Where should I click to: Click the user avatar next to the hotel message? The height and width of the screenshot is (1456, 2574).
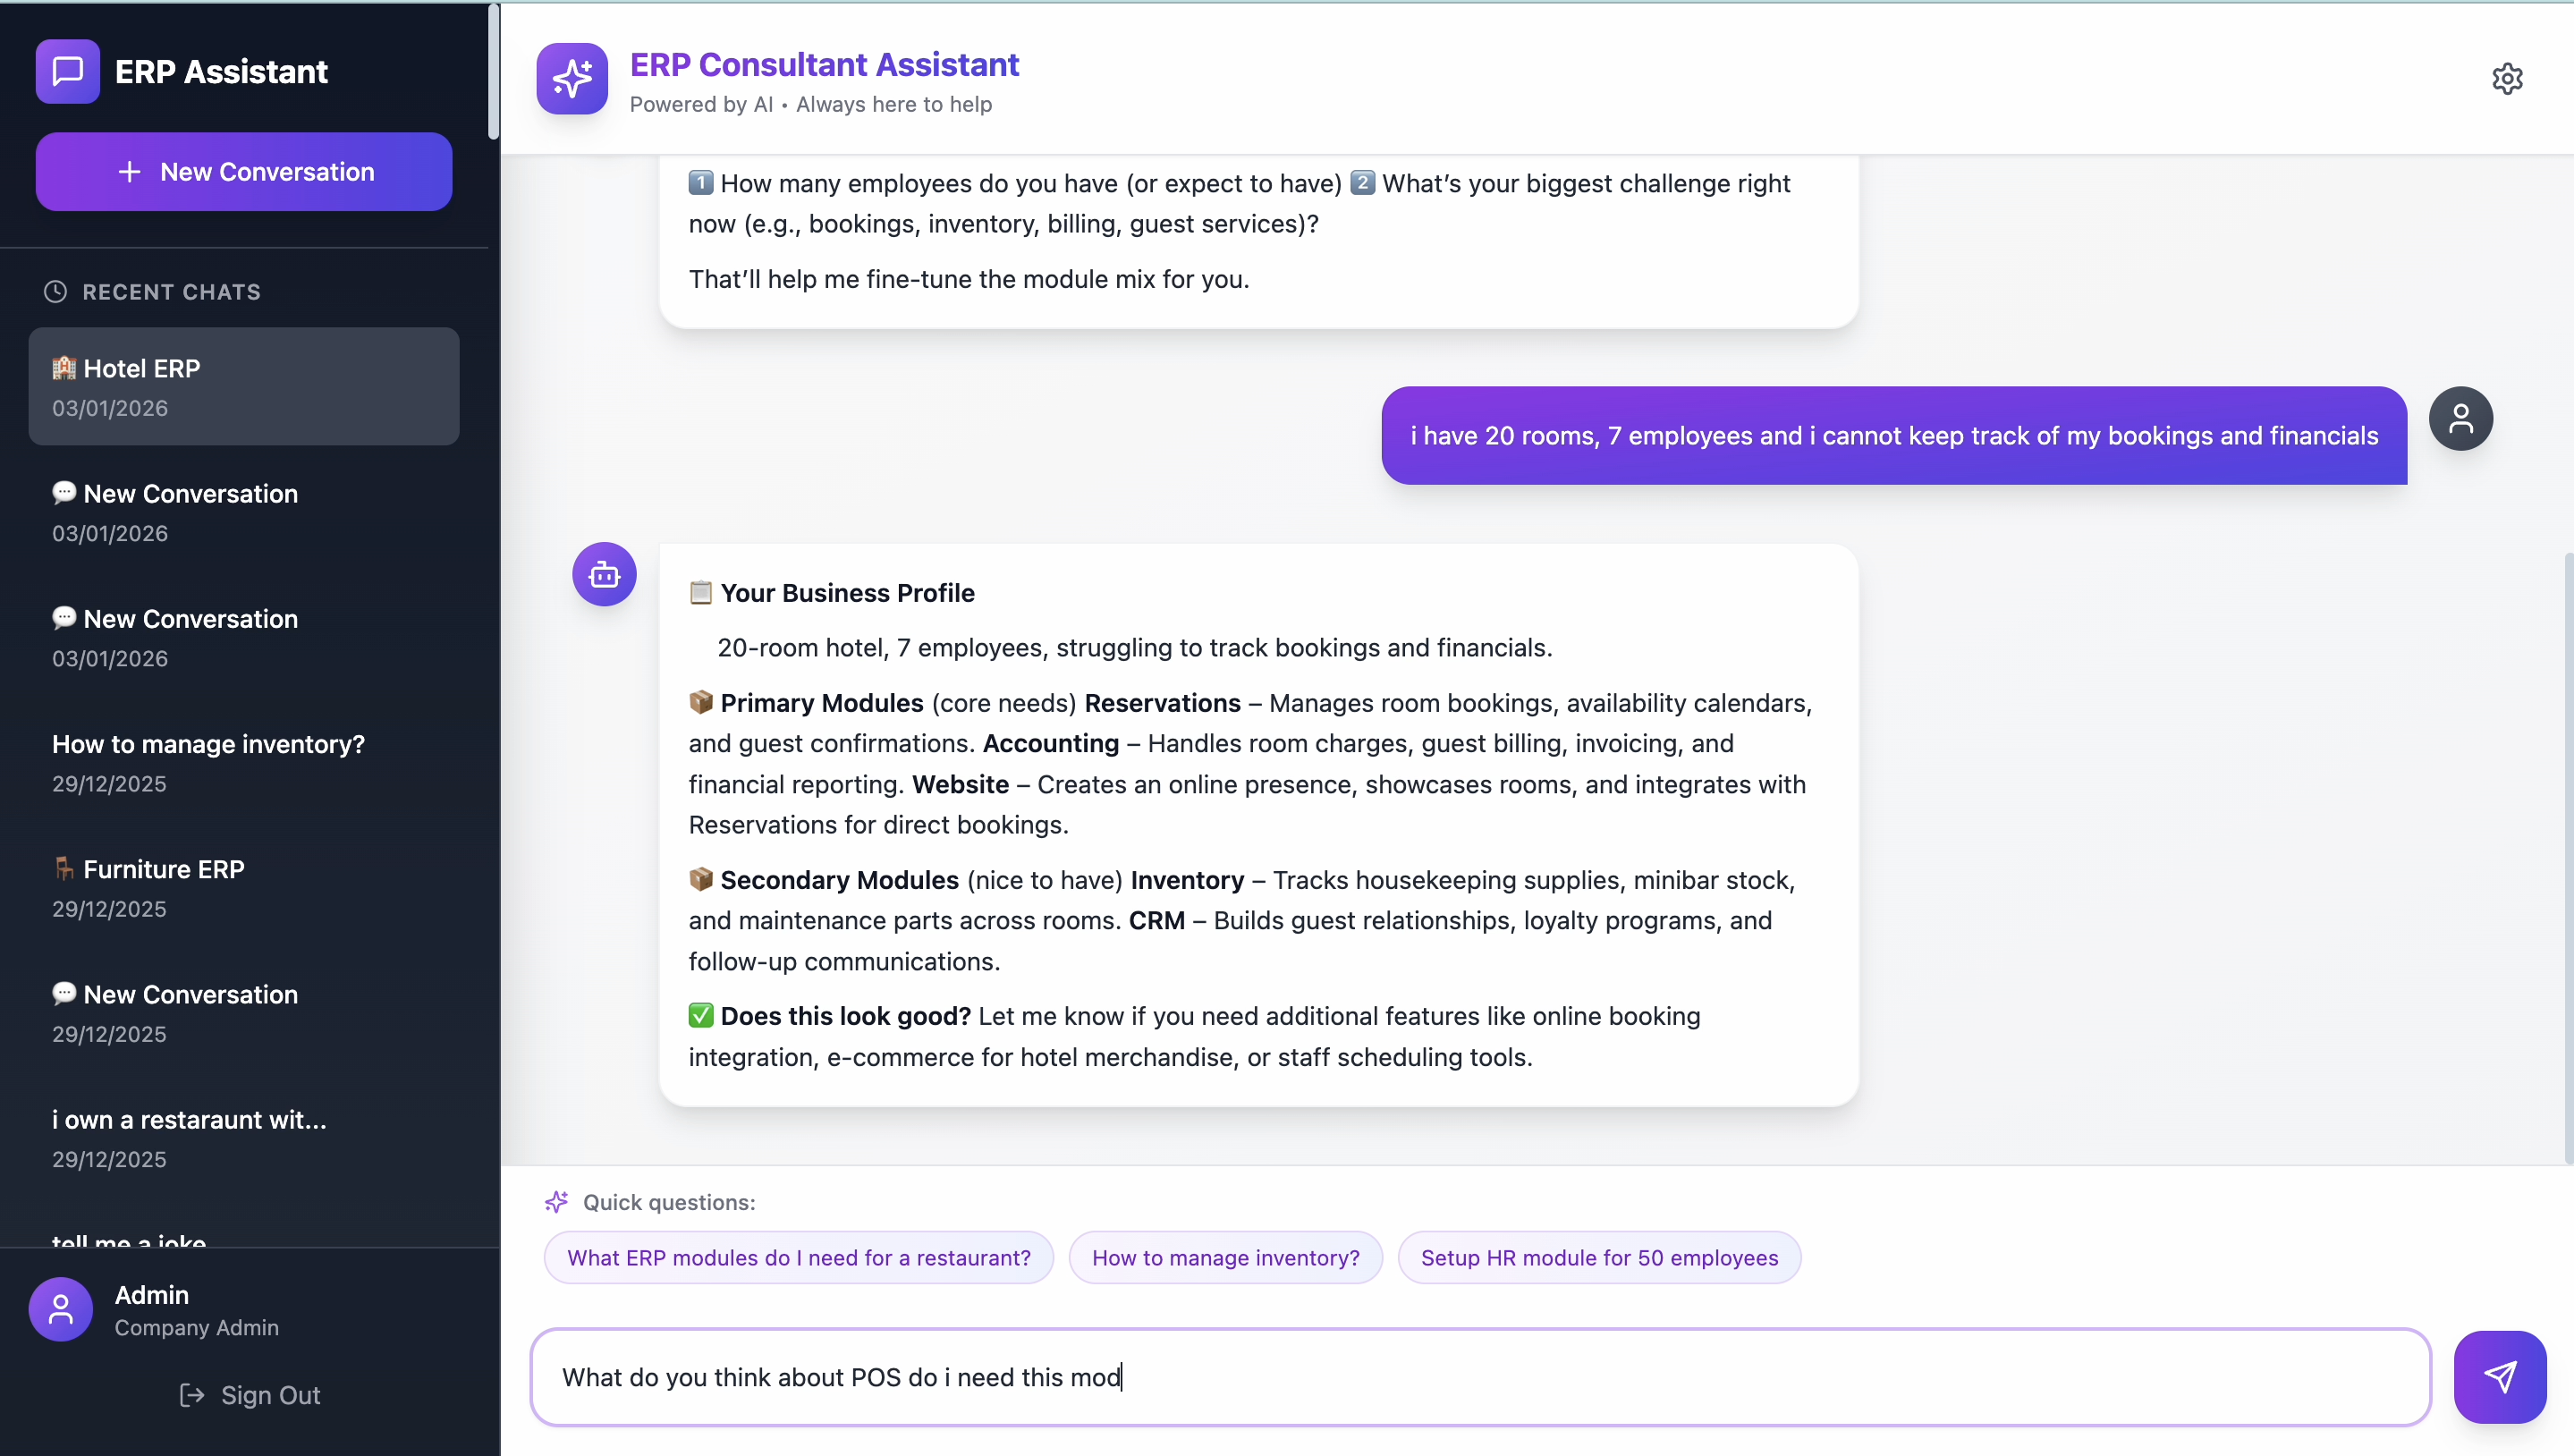(x=2461, y=419)
